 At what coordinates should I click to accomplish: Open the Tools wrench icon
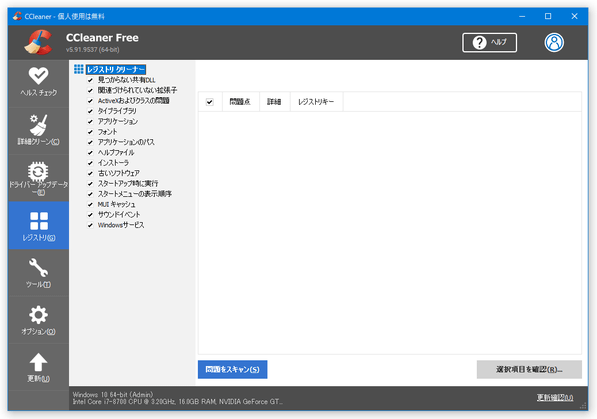(x=38, y=267)
